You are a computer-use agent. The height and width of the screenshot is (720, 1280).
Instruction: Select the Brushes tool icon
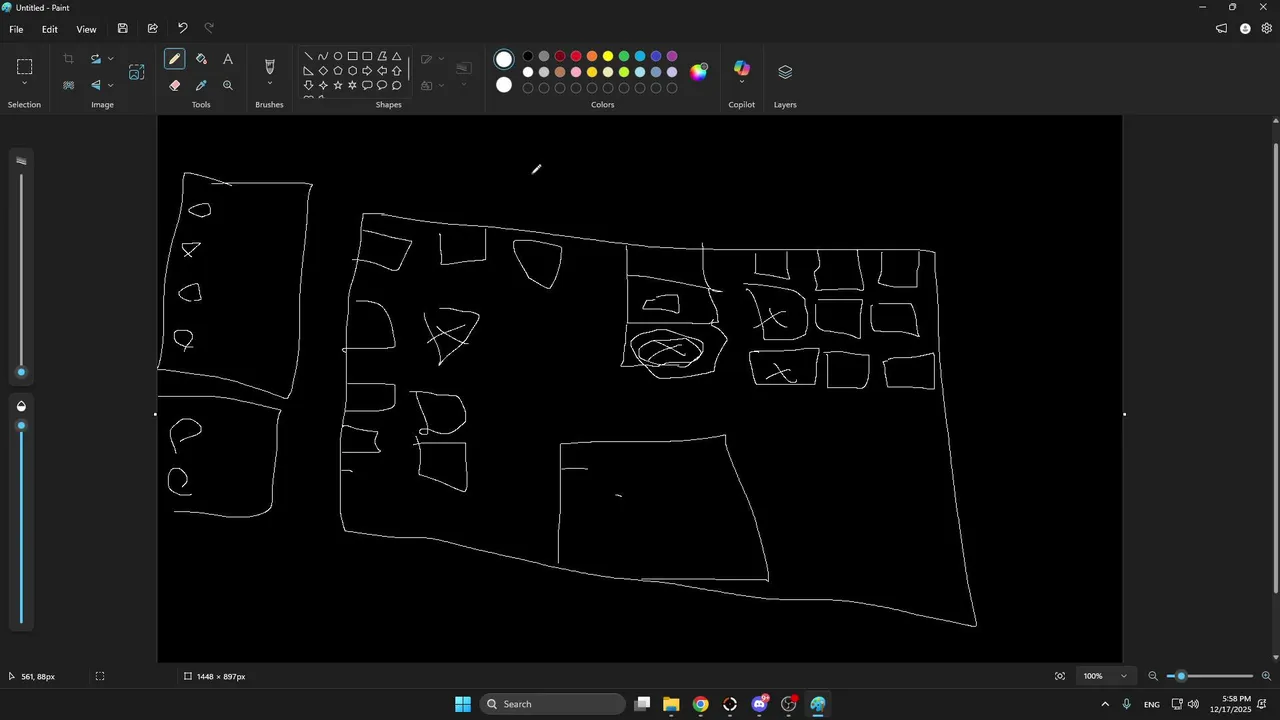269,66
